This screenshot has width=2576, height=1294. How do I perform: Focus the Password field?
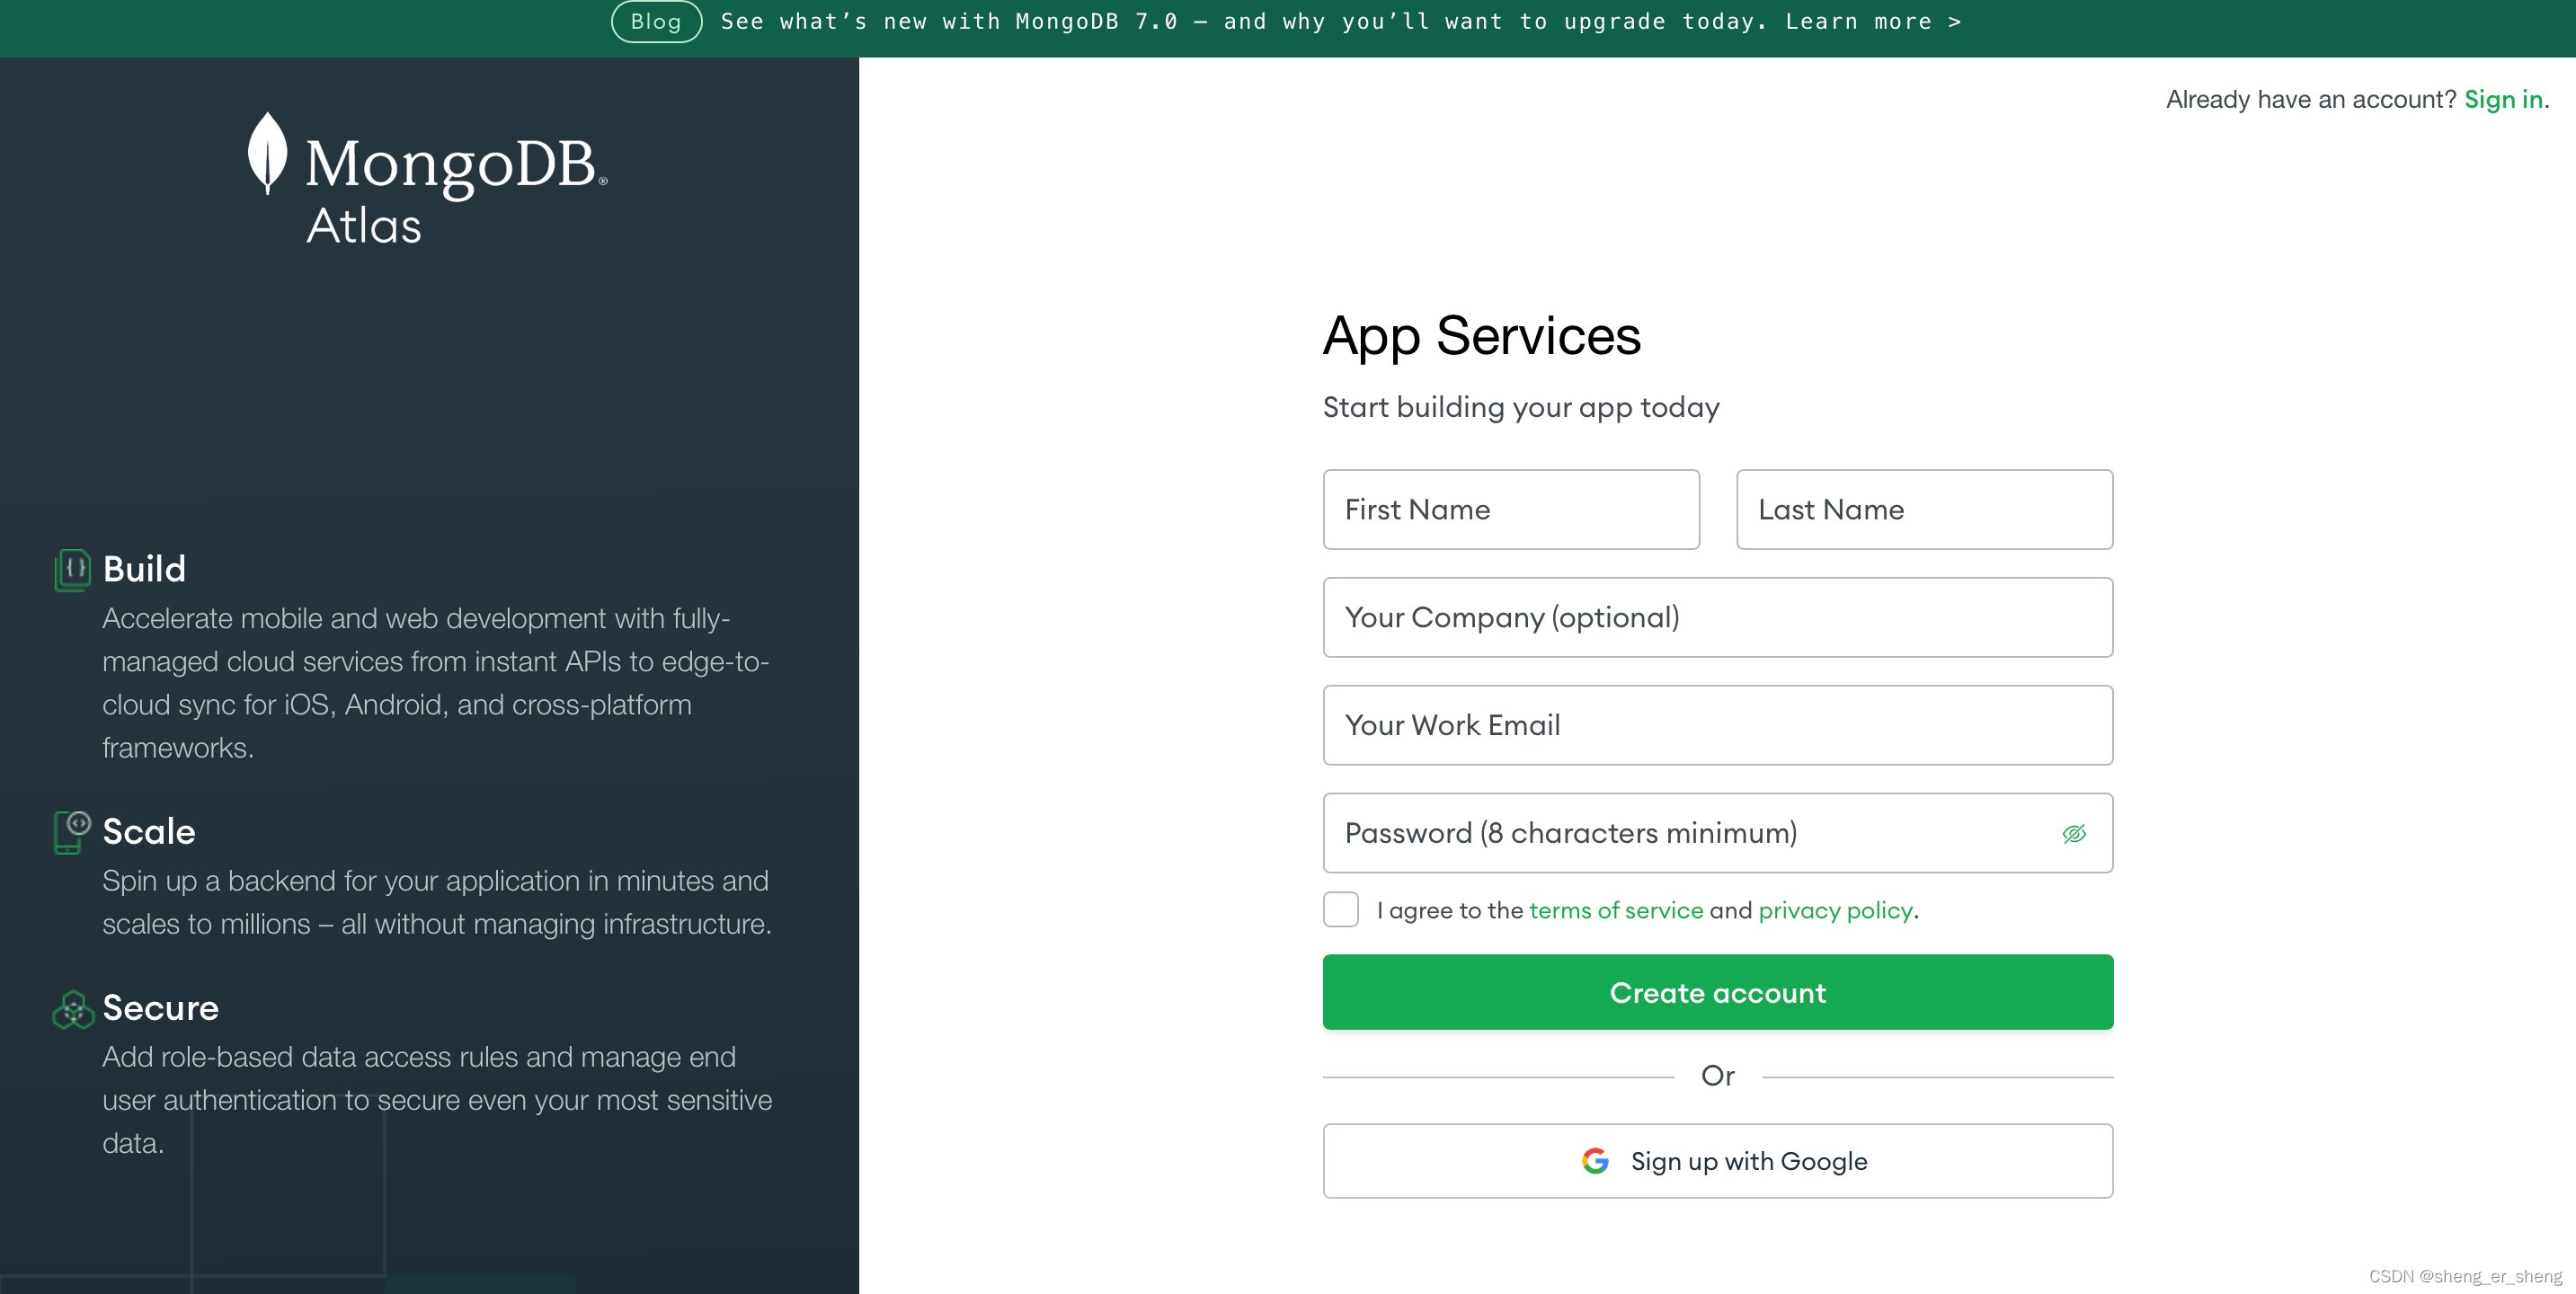pos(1717,833)
